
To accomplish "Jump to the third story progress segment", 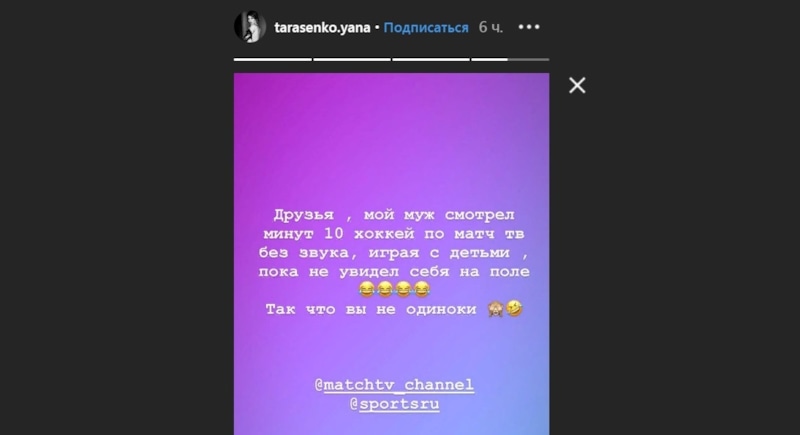I will [431, 60].
